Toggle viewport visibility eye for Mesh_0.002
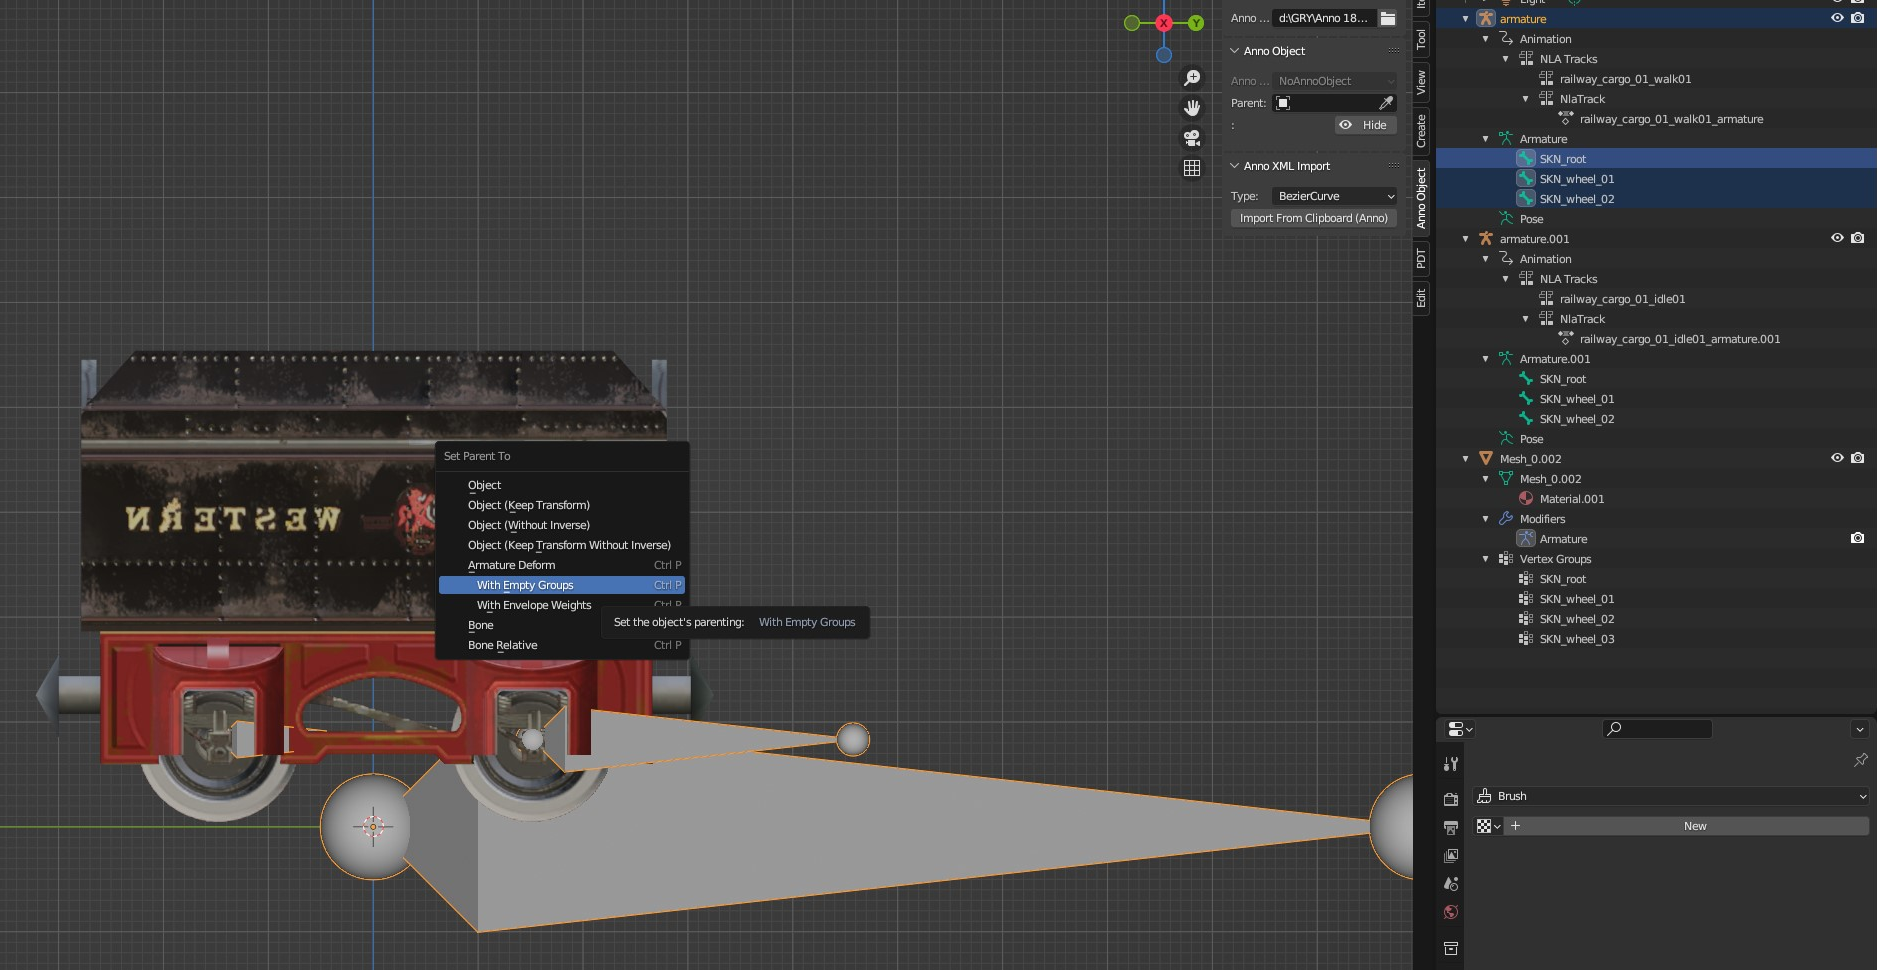The height and width of the screenshot is (970, 1877). tap(1837, 458)
